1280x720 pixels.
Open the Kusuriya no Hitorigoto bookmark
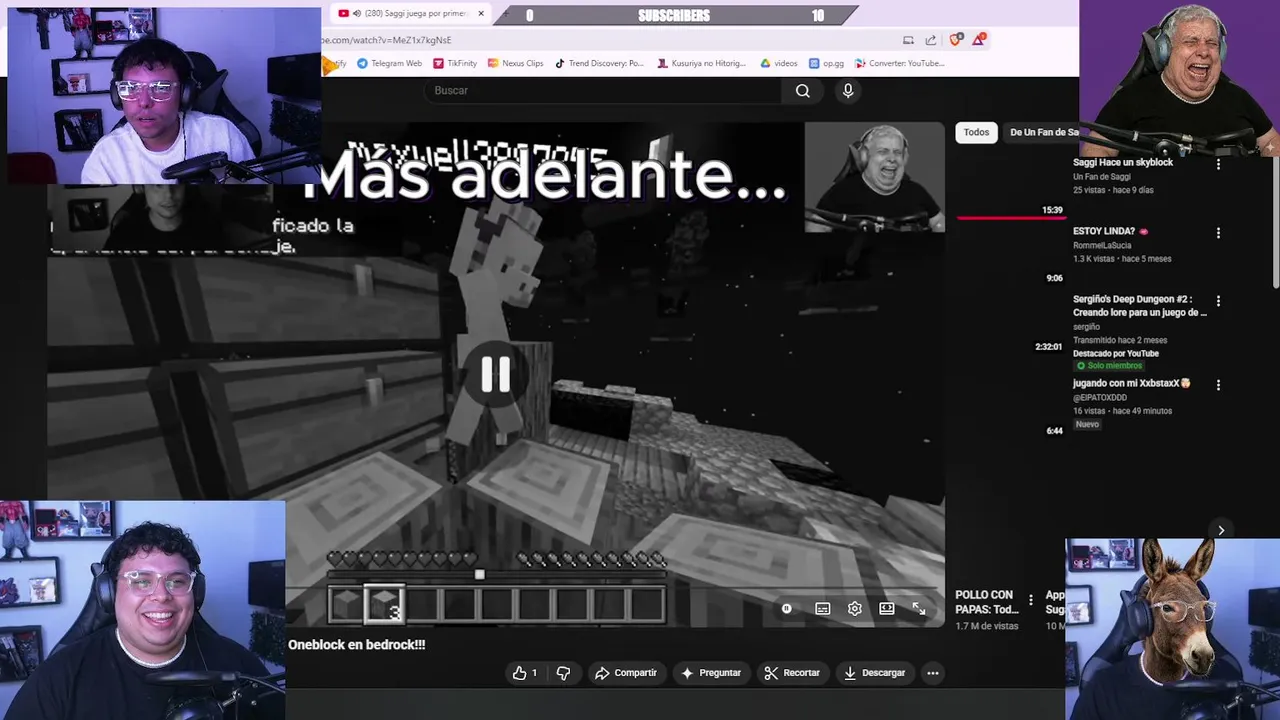(x=701, y=63)
